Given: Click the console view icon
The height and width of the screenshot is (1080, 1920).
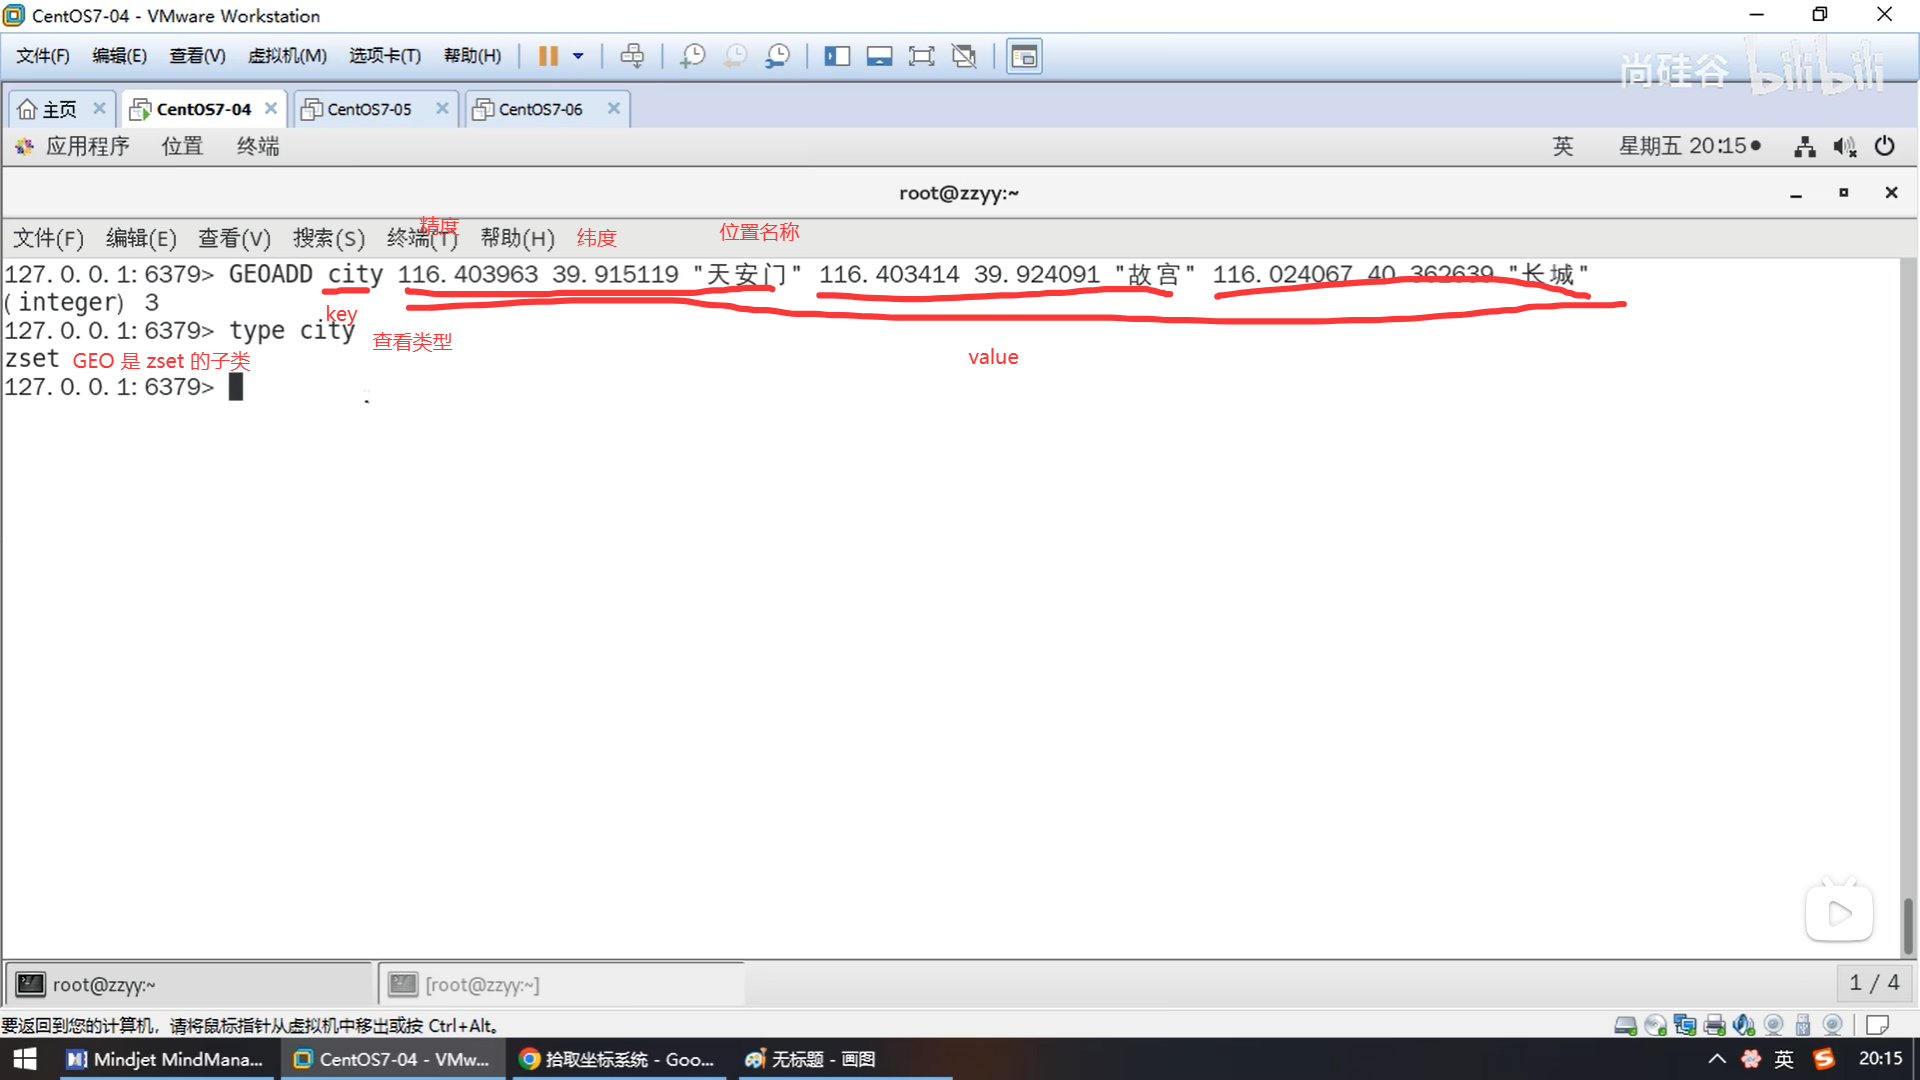Looking at the screenshot, I should tap(1024, 56).
